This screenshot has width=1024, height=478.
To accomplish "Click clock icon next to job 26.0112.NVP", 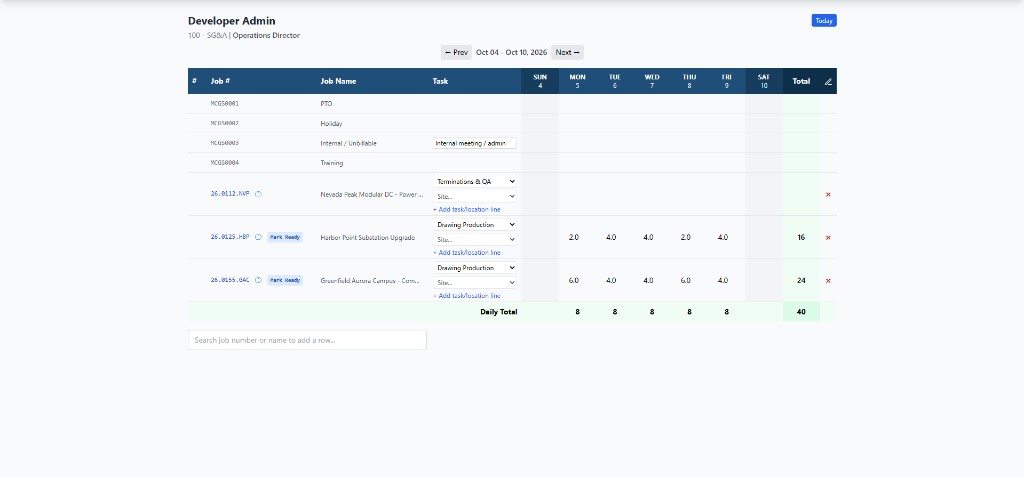I will tap(258, 194).
